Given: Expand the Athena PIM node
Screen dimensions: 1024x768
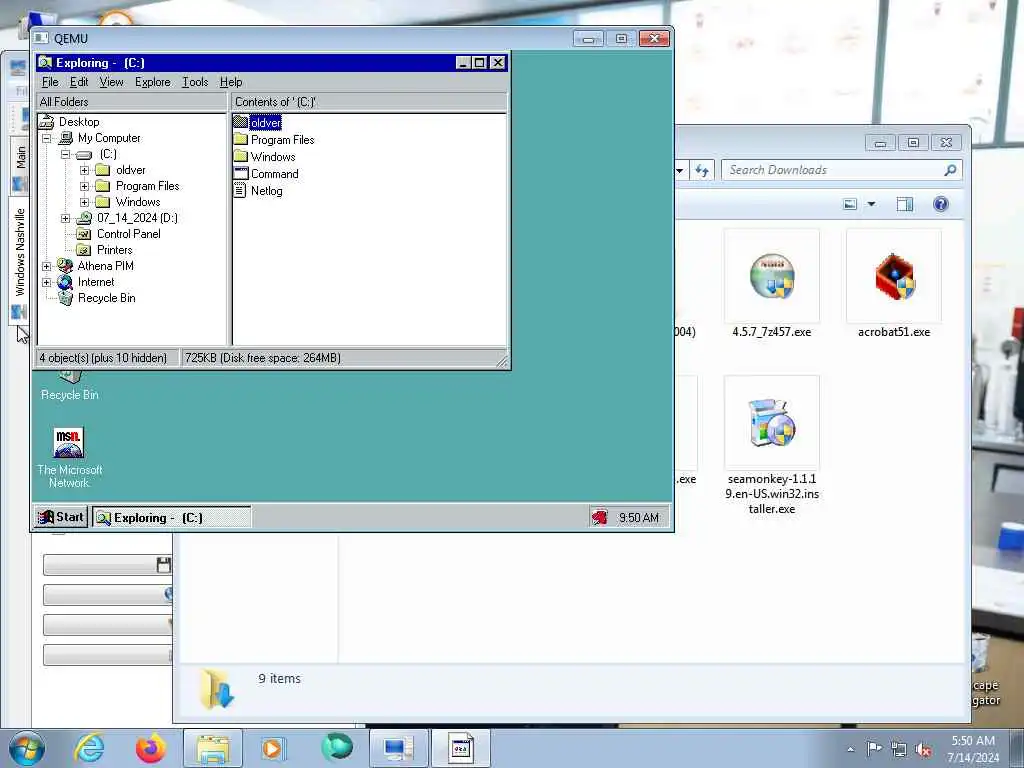Looking at the screenshot, I should (x=46, y=266).
